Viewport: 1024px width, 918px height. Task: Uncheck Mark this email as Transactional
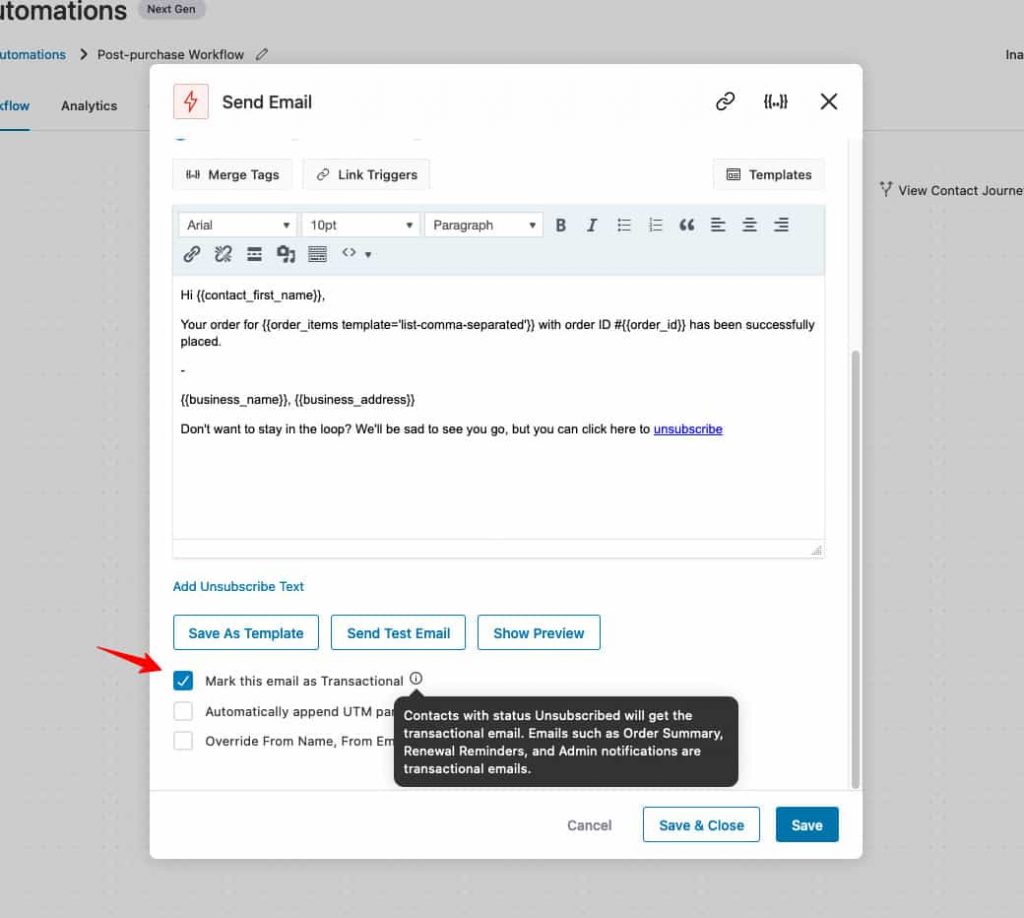[183, 681]
